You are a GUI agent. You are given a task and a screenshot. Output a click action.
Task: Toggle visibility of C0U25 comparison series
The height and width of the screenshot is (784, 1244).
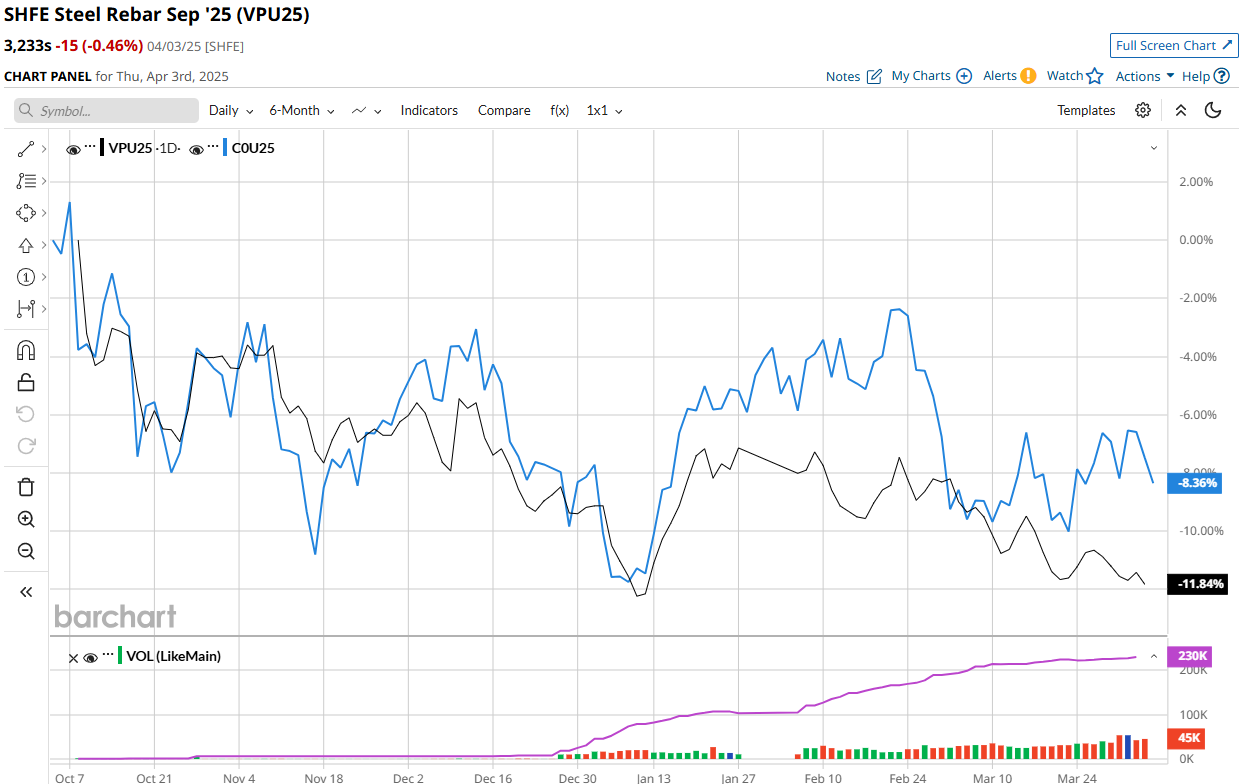point(197,149)
